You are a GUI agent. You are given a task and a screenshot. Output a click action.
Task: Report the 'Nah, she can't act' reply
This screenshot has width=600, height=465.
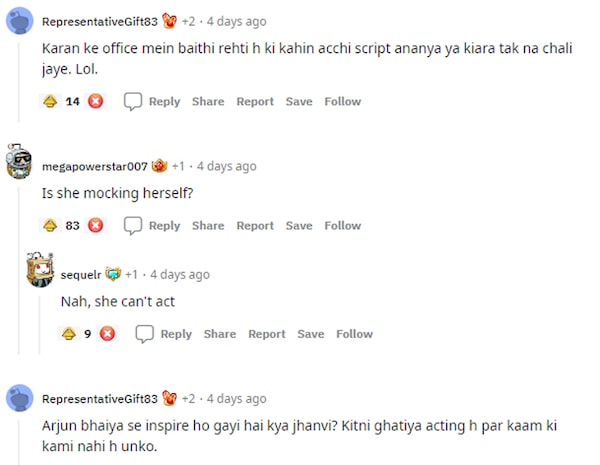[267, 334]
